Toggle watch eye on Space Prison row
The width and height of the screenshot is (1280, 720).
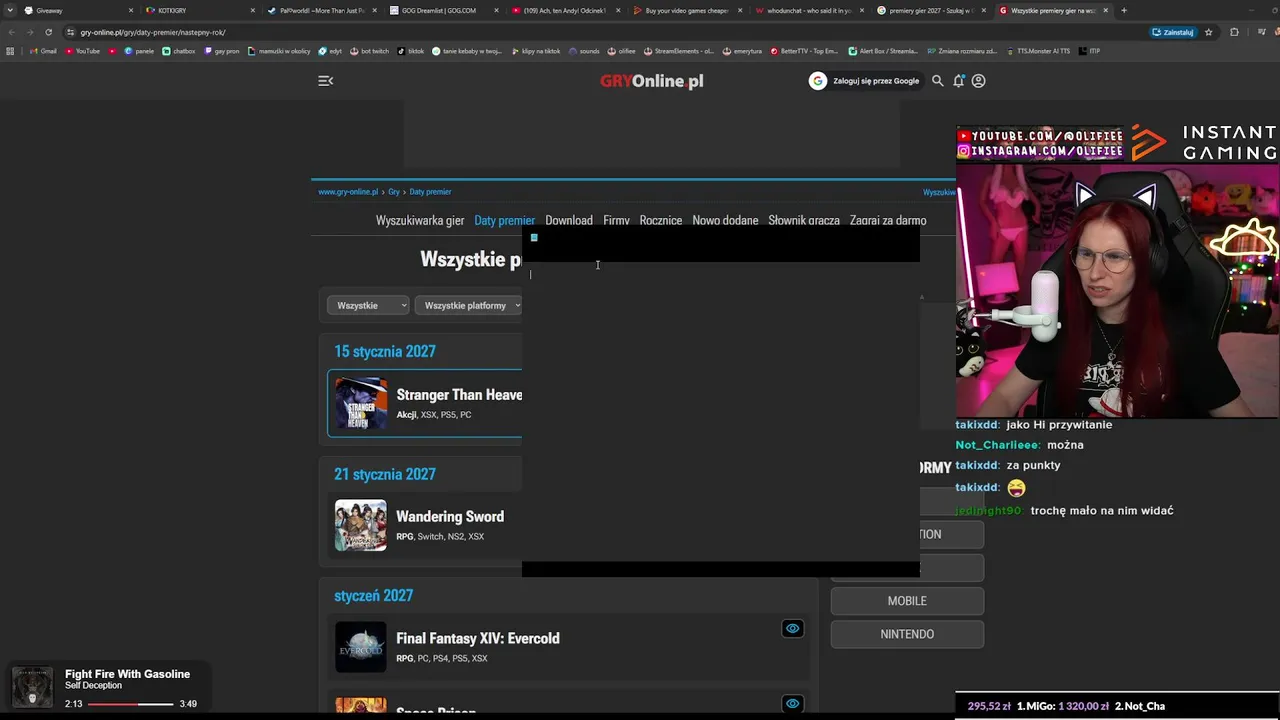tap(792, 704)
